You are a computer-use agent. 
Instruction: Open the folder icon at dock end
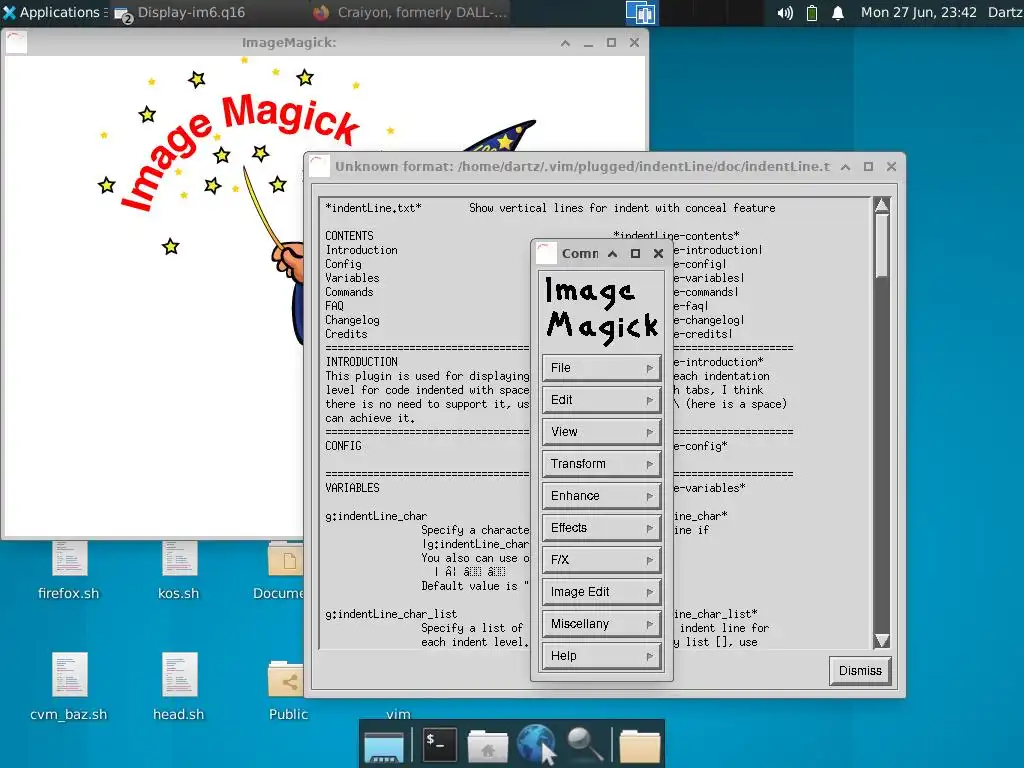pyautogui.click(x=639, y=746)
